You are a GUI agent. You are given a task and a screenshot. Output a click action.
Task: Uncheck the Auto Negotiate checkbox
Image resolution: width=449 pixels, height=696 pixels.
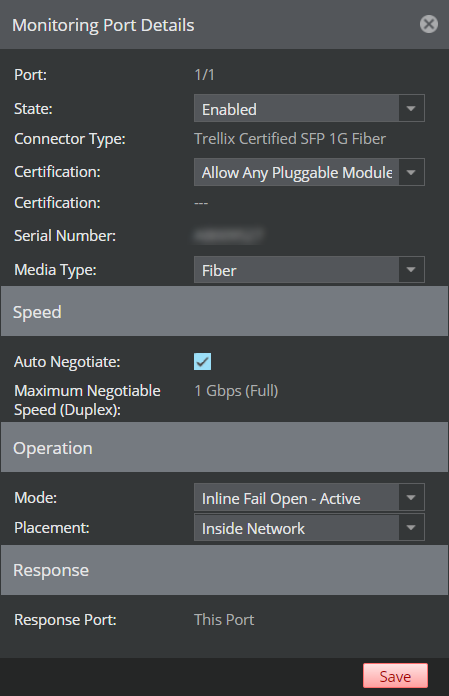[x=202, y=362]
